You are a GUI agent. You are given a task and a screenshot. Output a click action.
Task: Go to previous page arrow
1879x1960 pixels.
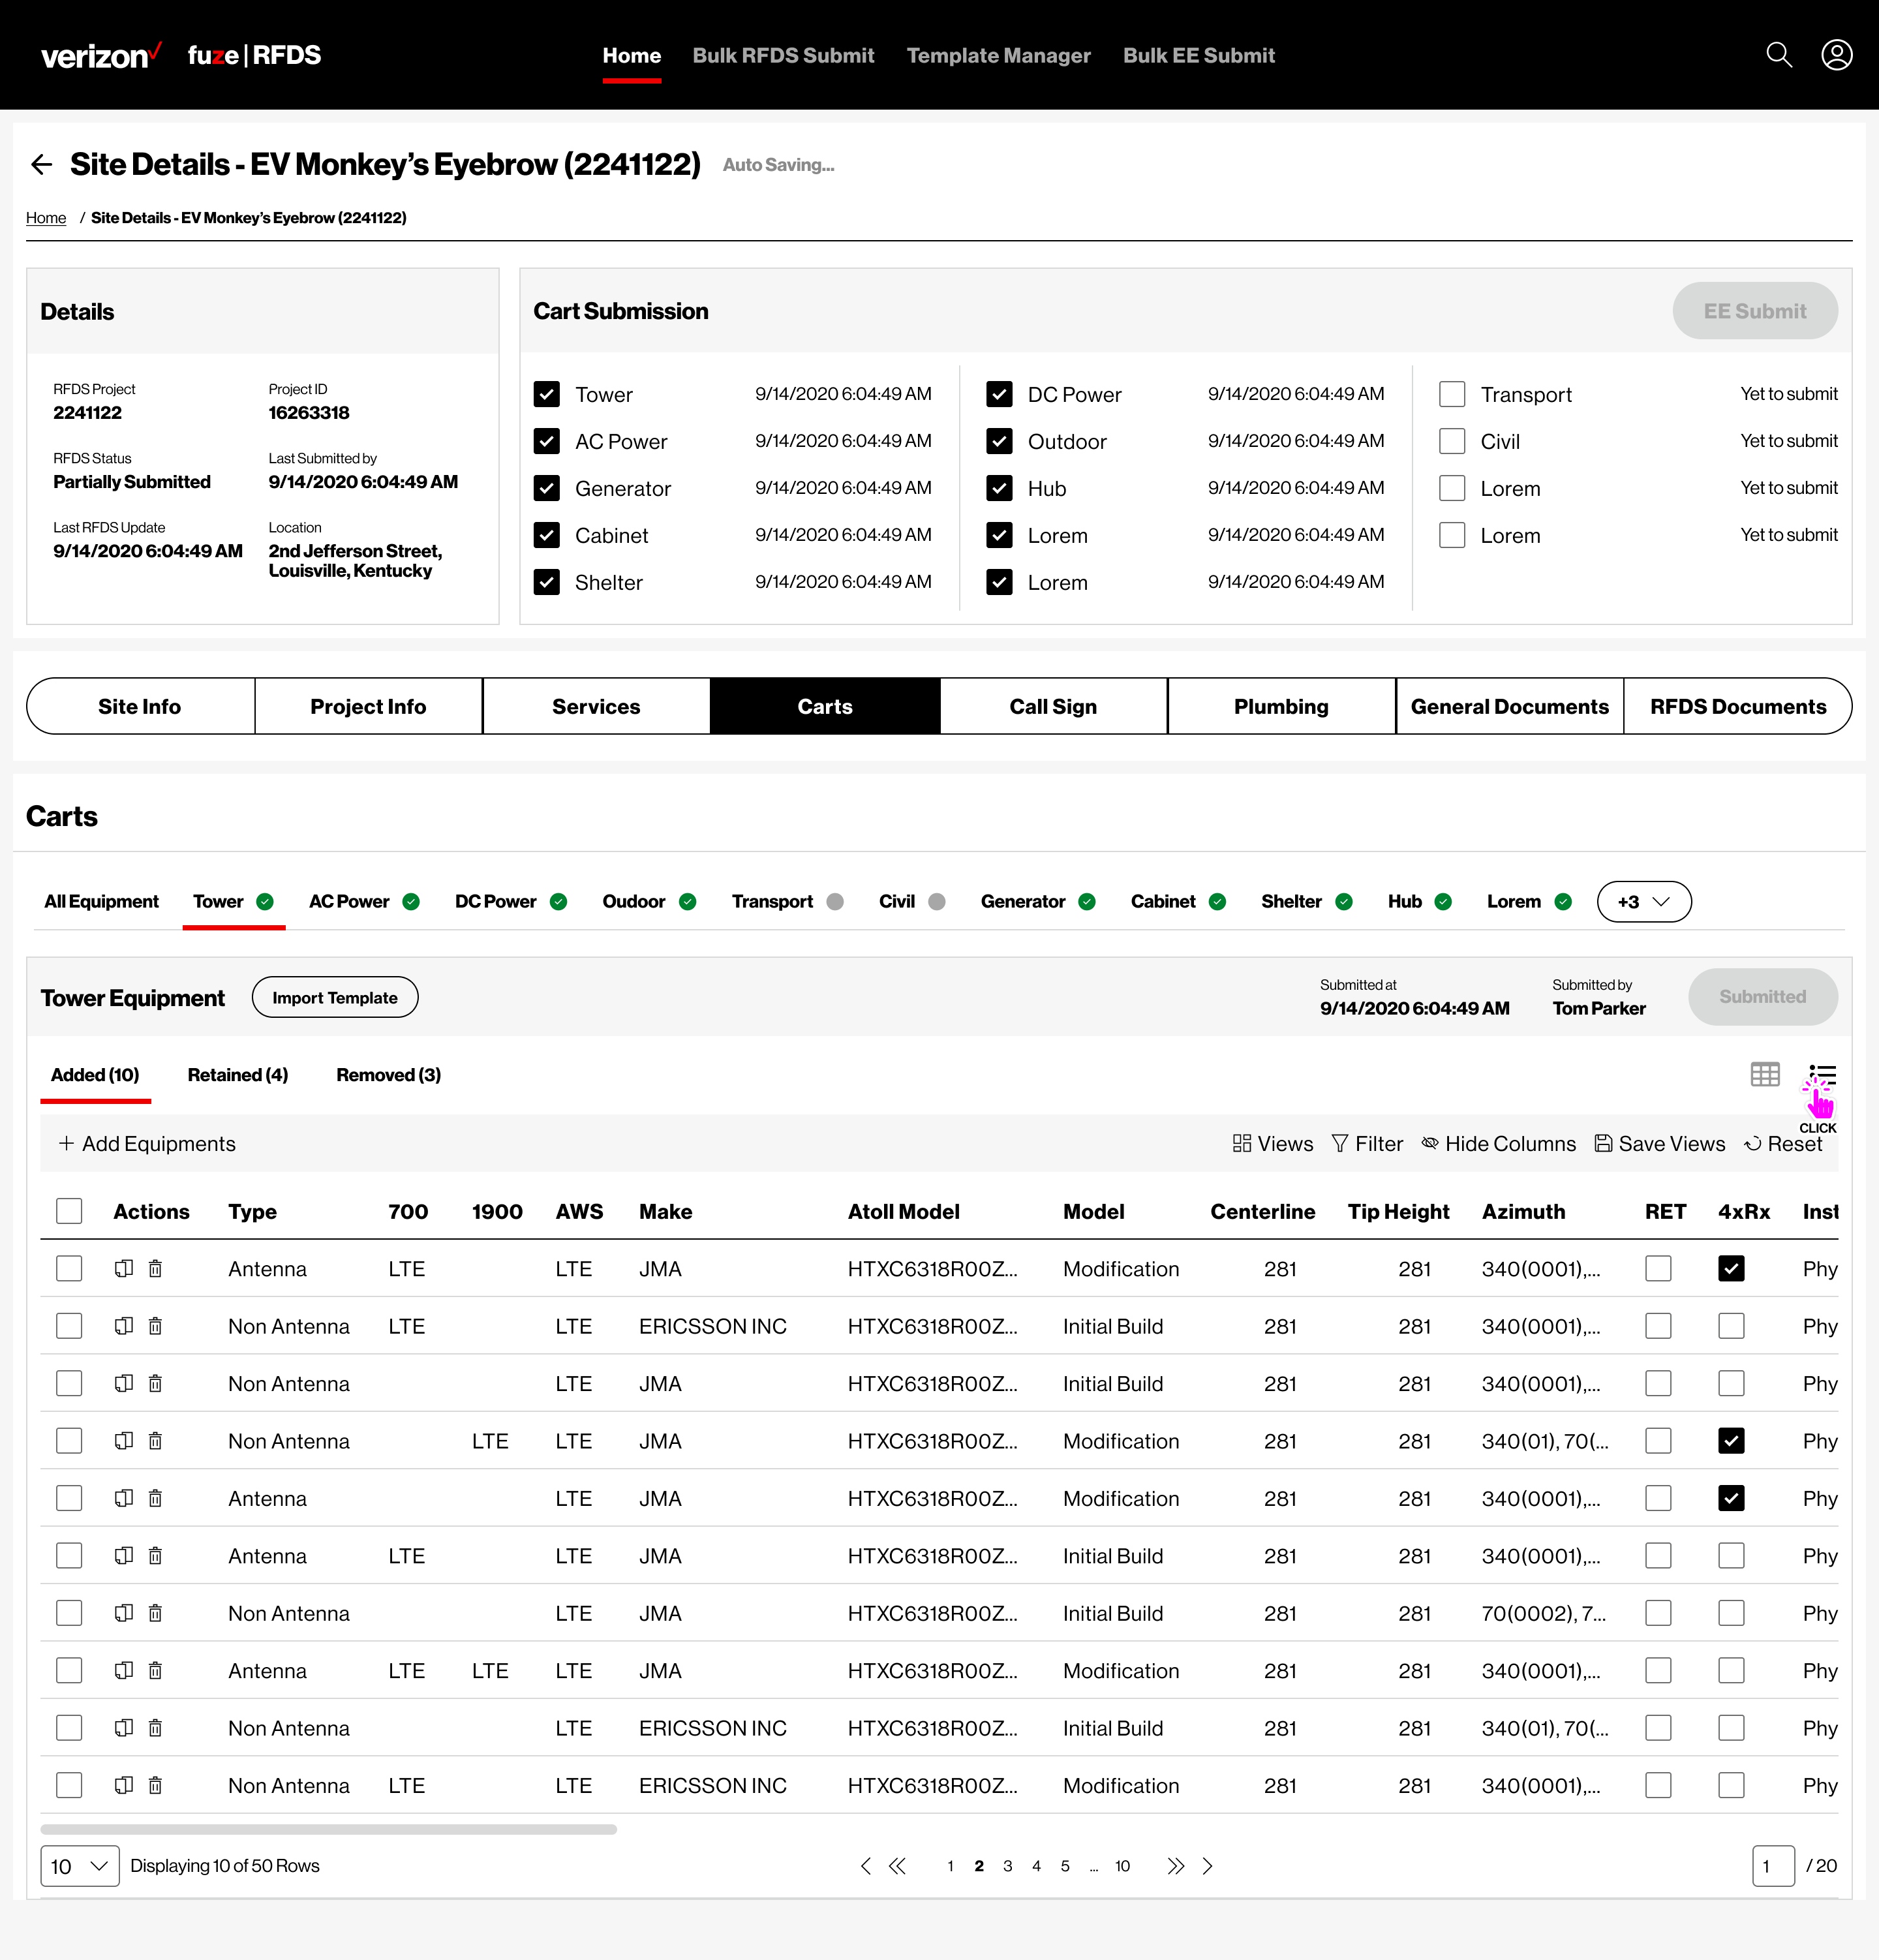point(866,1866)
